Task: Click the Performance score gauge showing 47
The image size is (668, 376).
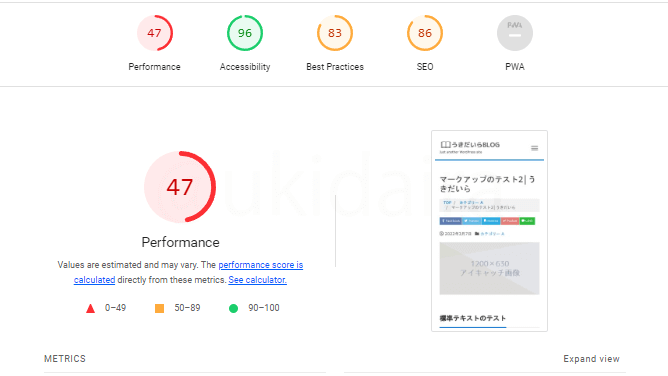Action: click(155, 33)
